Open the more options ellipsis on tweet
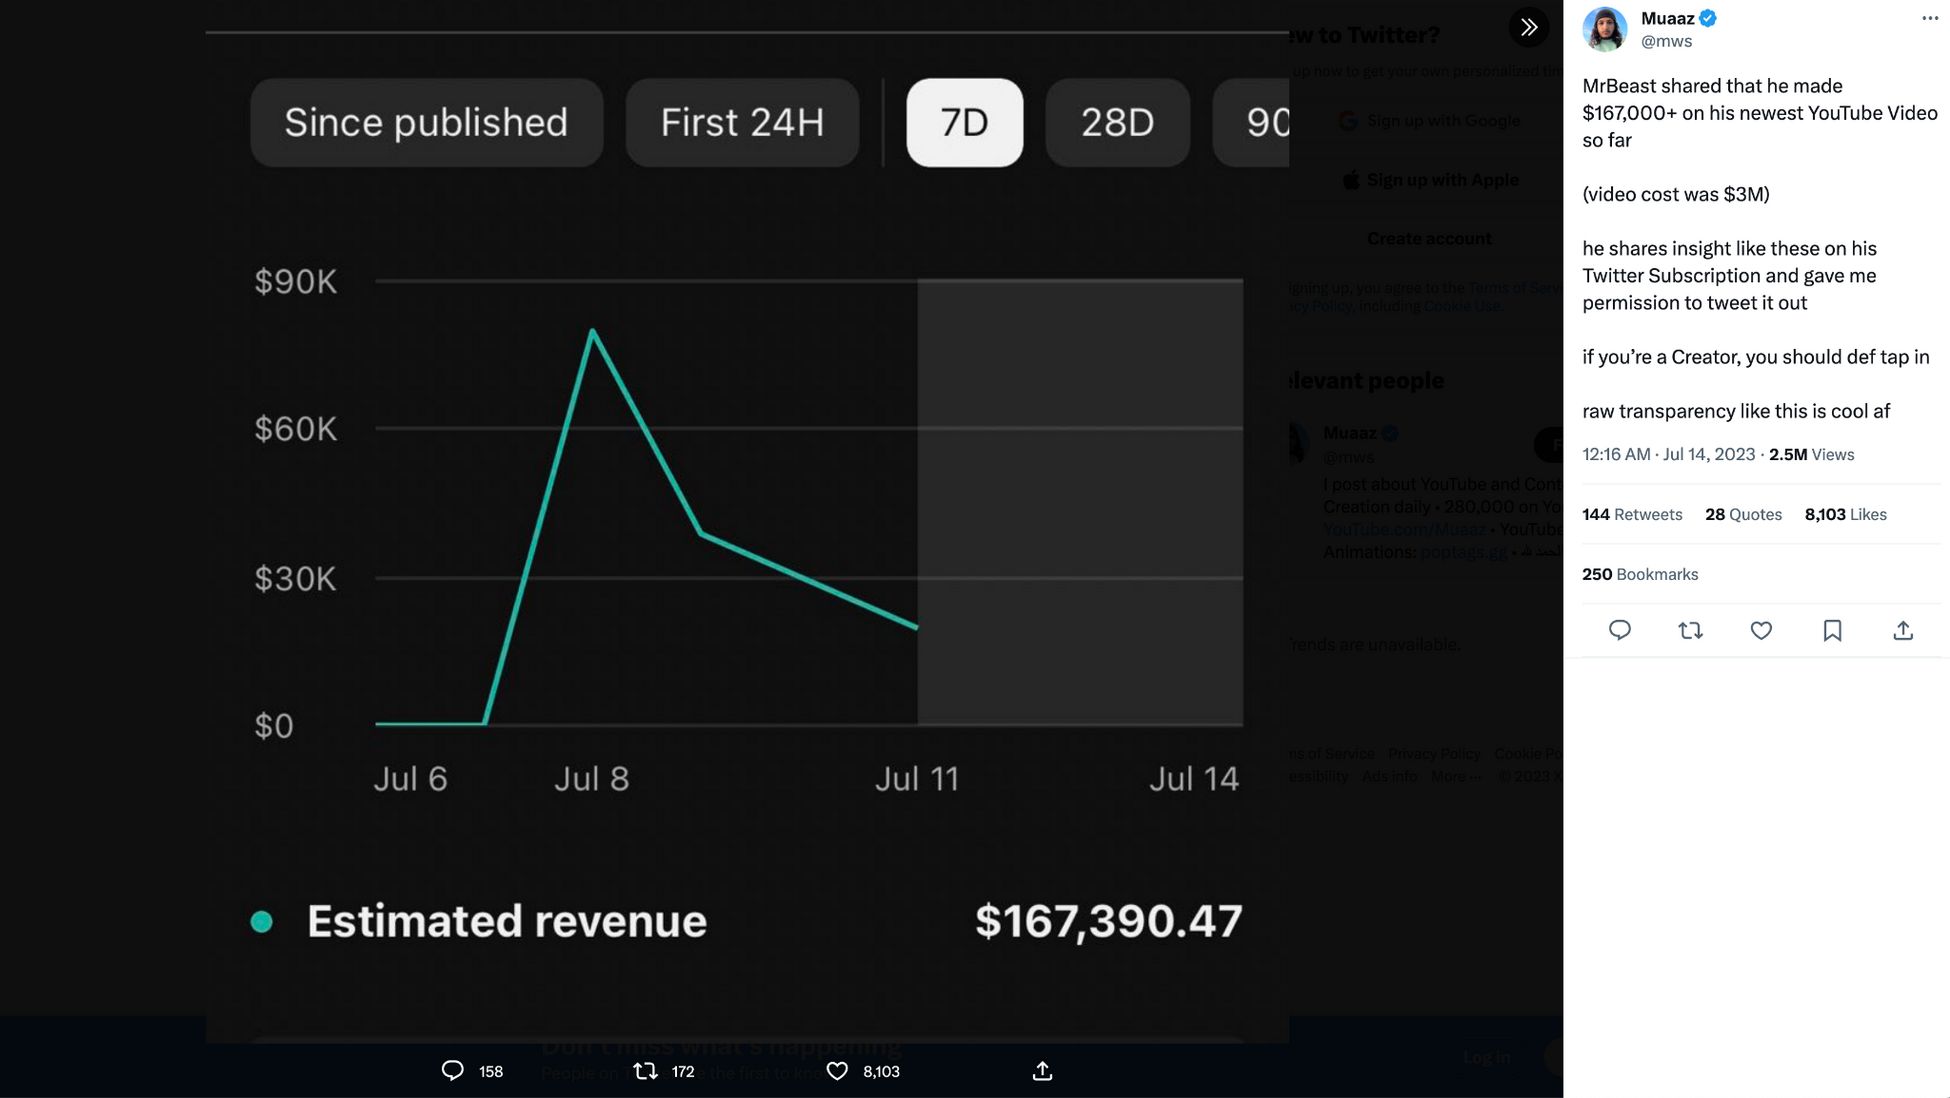This screenshot has width=1950, height=1098. tap(1930, 18)
